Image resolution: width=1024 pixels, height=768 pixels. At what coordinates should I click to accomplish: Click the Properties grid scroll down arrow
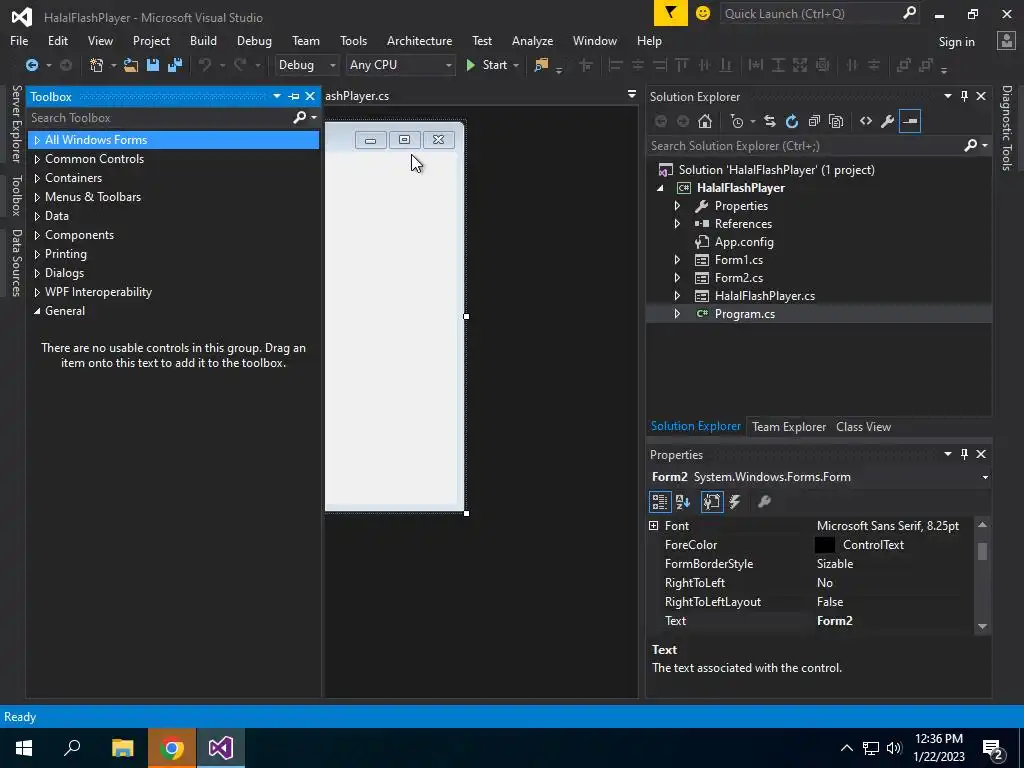point(982,626)
